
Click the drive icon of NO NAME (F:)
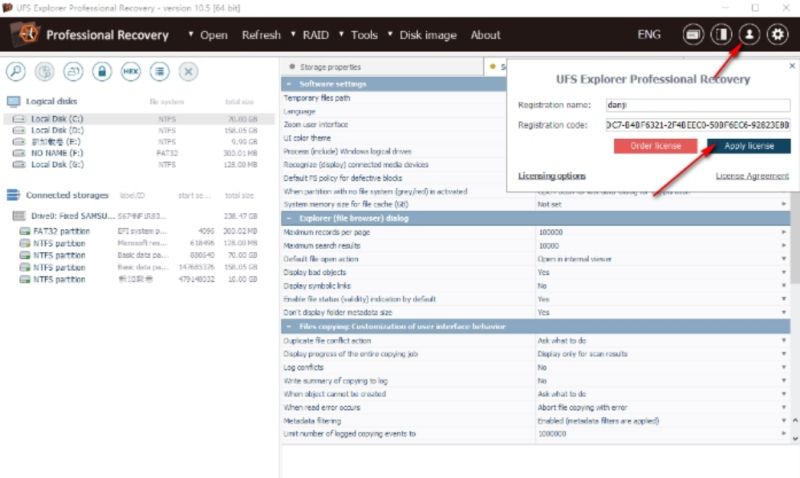pos(19,153)
